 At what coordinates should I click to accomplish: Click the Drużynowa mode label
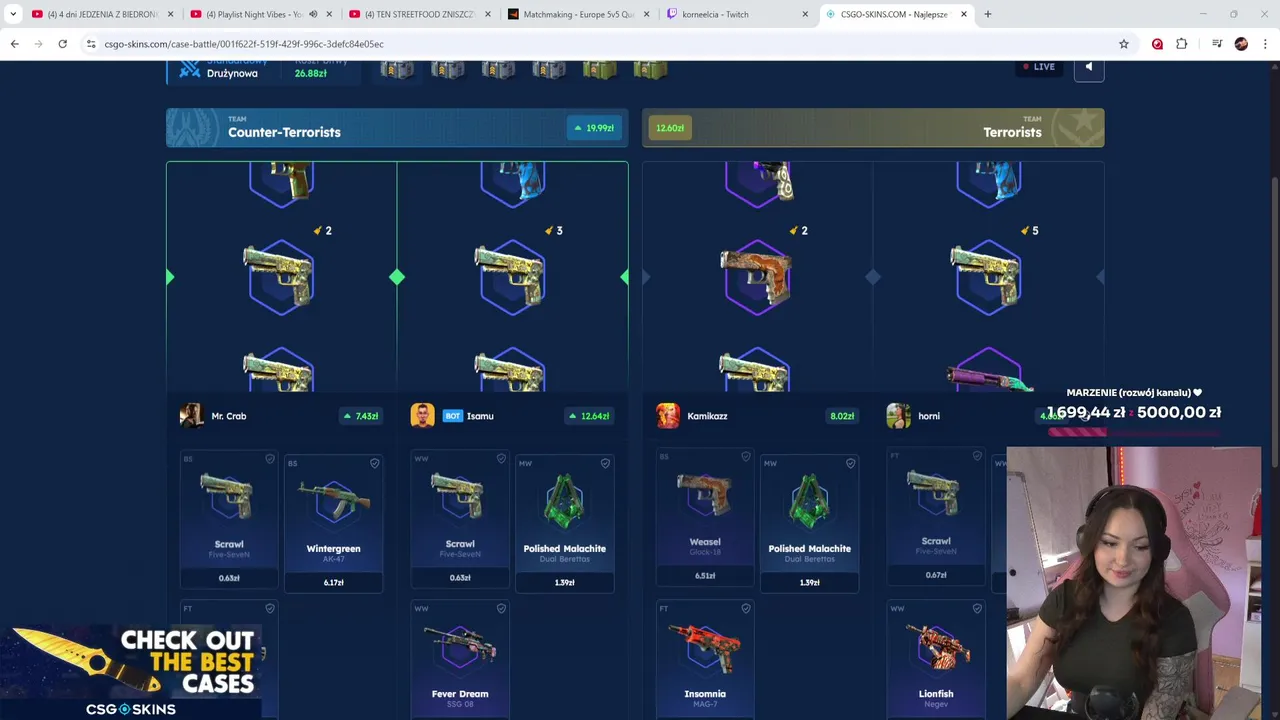point(232,73)
